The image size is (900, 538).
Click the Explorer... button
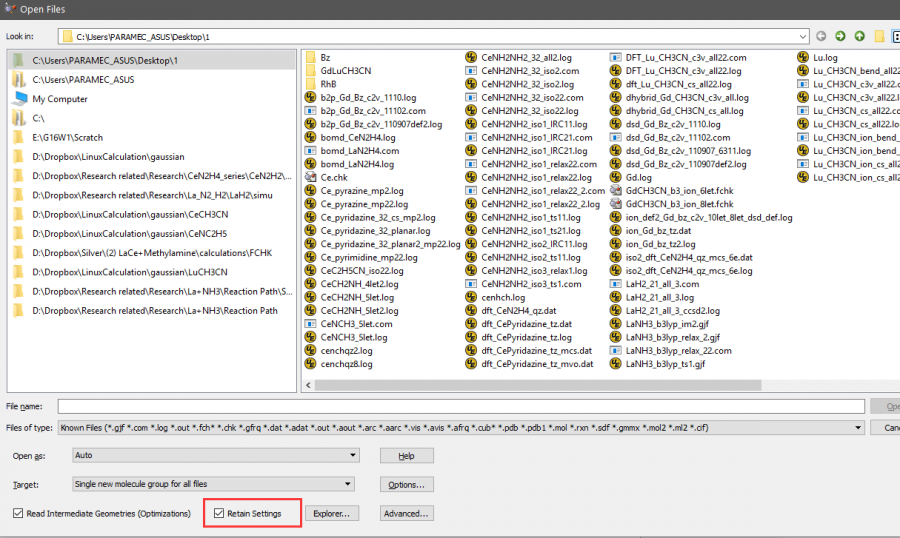pos(332,513)
